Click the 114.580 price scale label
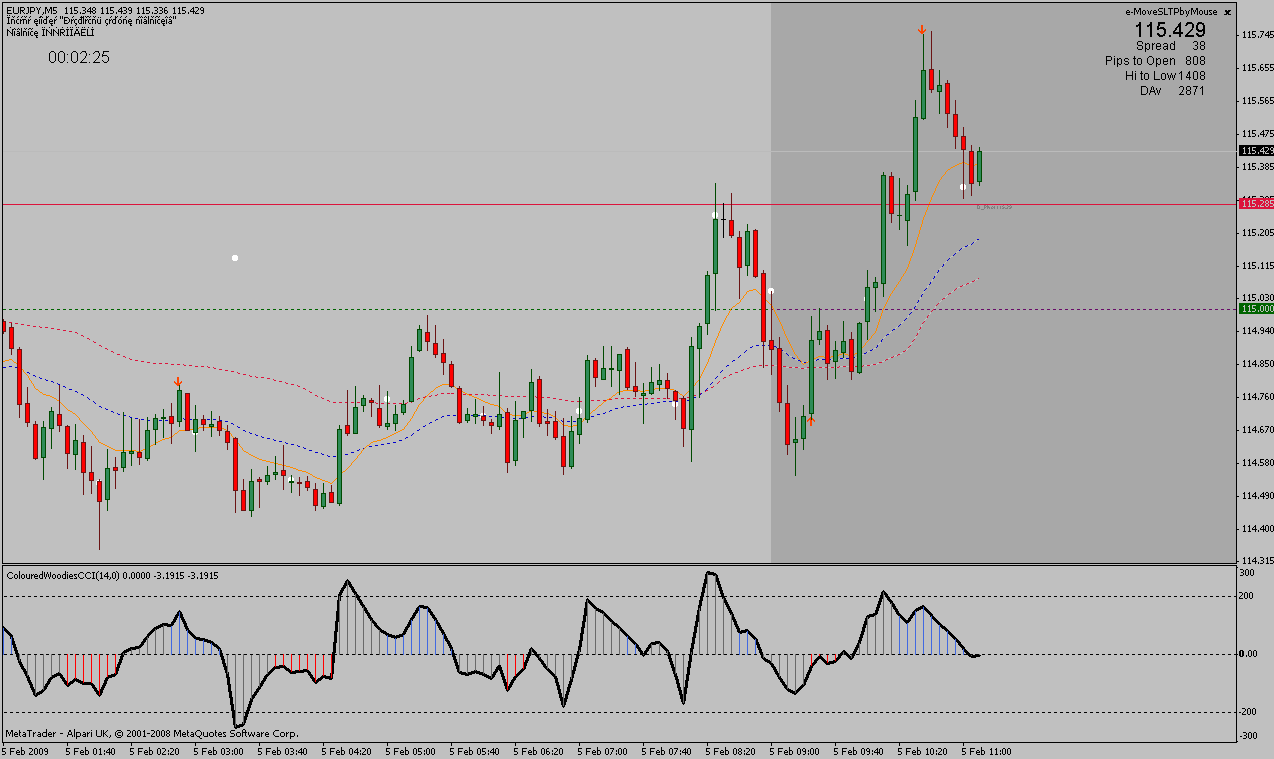This screenshot has height=759, width=1274. pyautogui.click(x=1257, y=463)
